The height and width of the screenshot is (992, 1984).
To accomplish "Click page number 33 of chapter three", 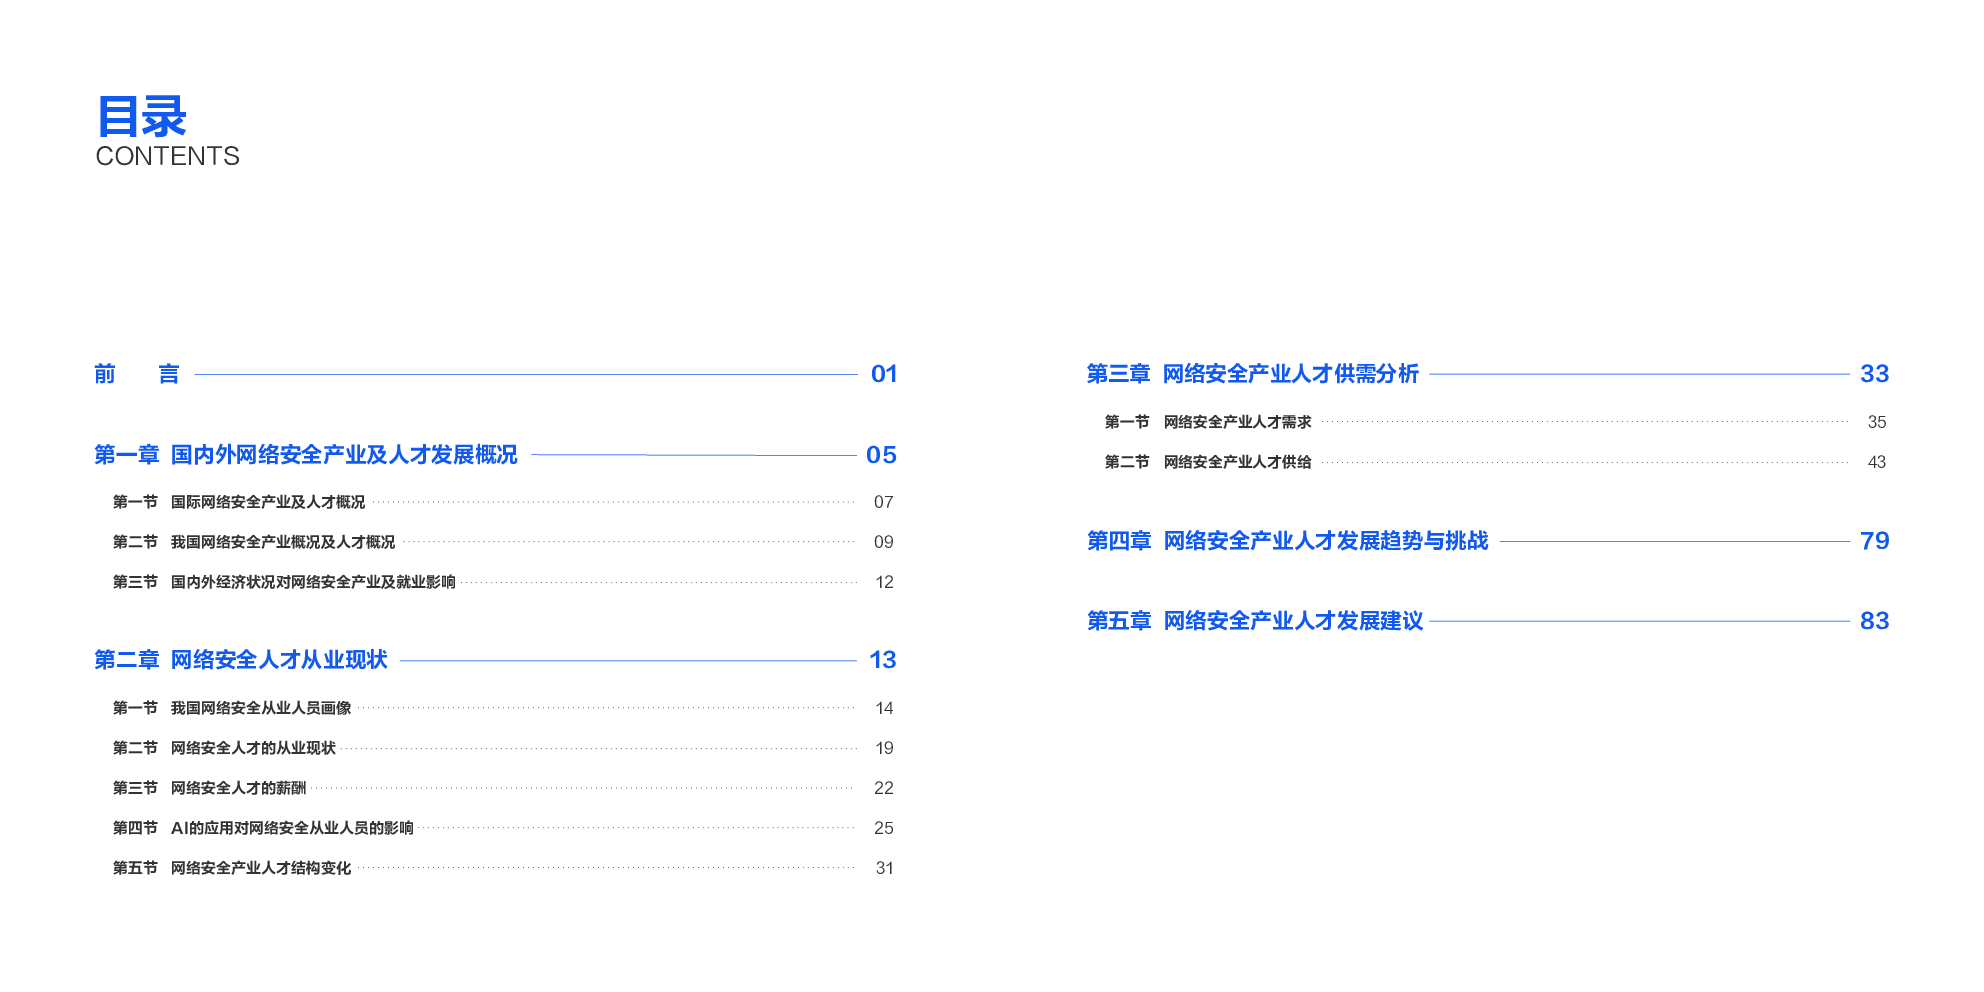I will click(x=1875, y=374).
